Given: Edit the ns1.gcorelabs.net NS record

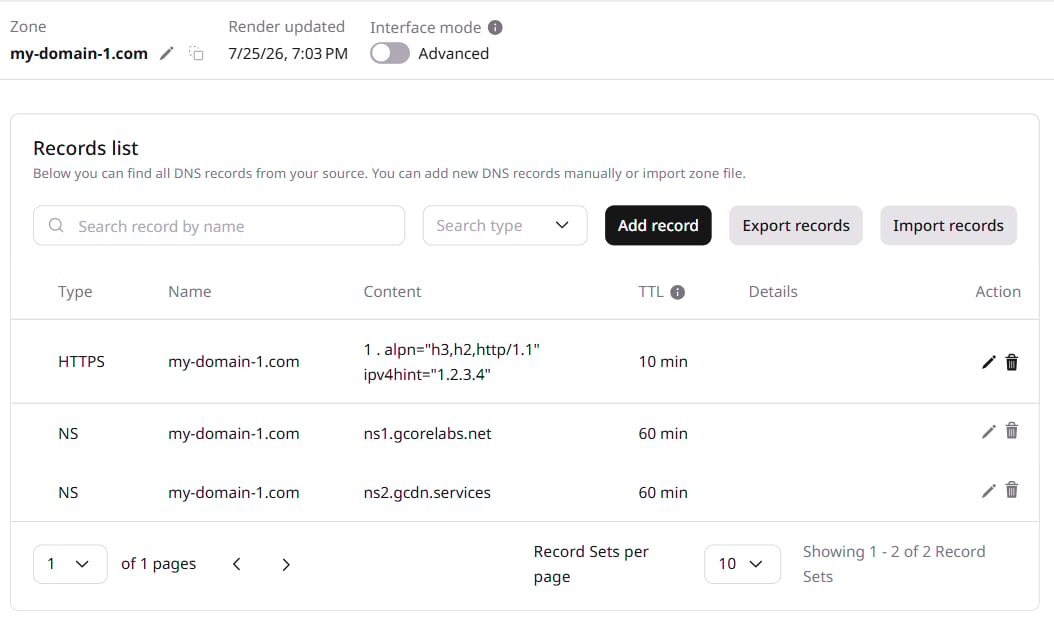Looking at the screenshot, I should pos(988,432).
